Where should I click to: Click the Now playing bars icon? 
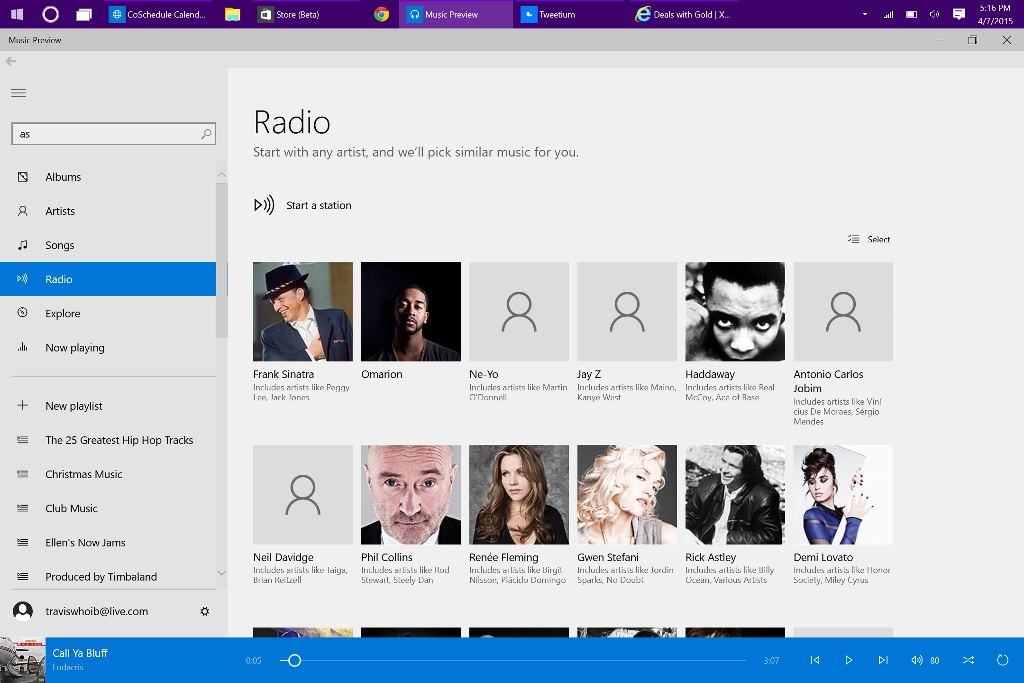(x=23, y=347)
